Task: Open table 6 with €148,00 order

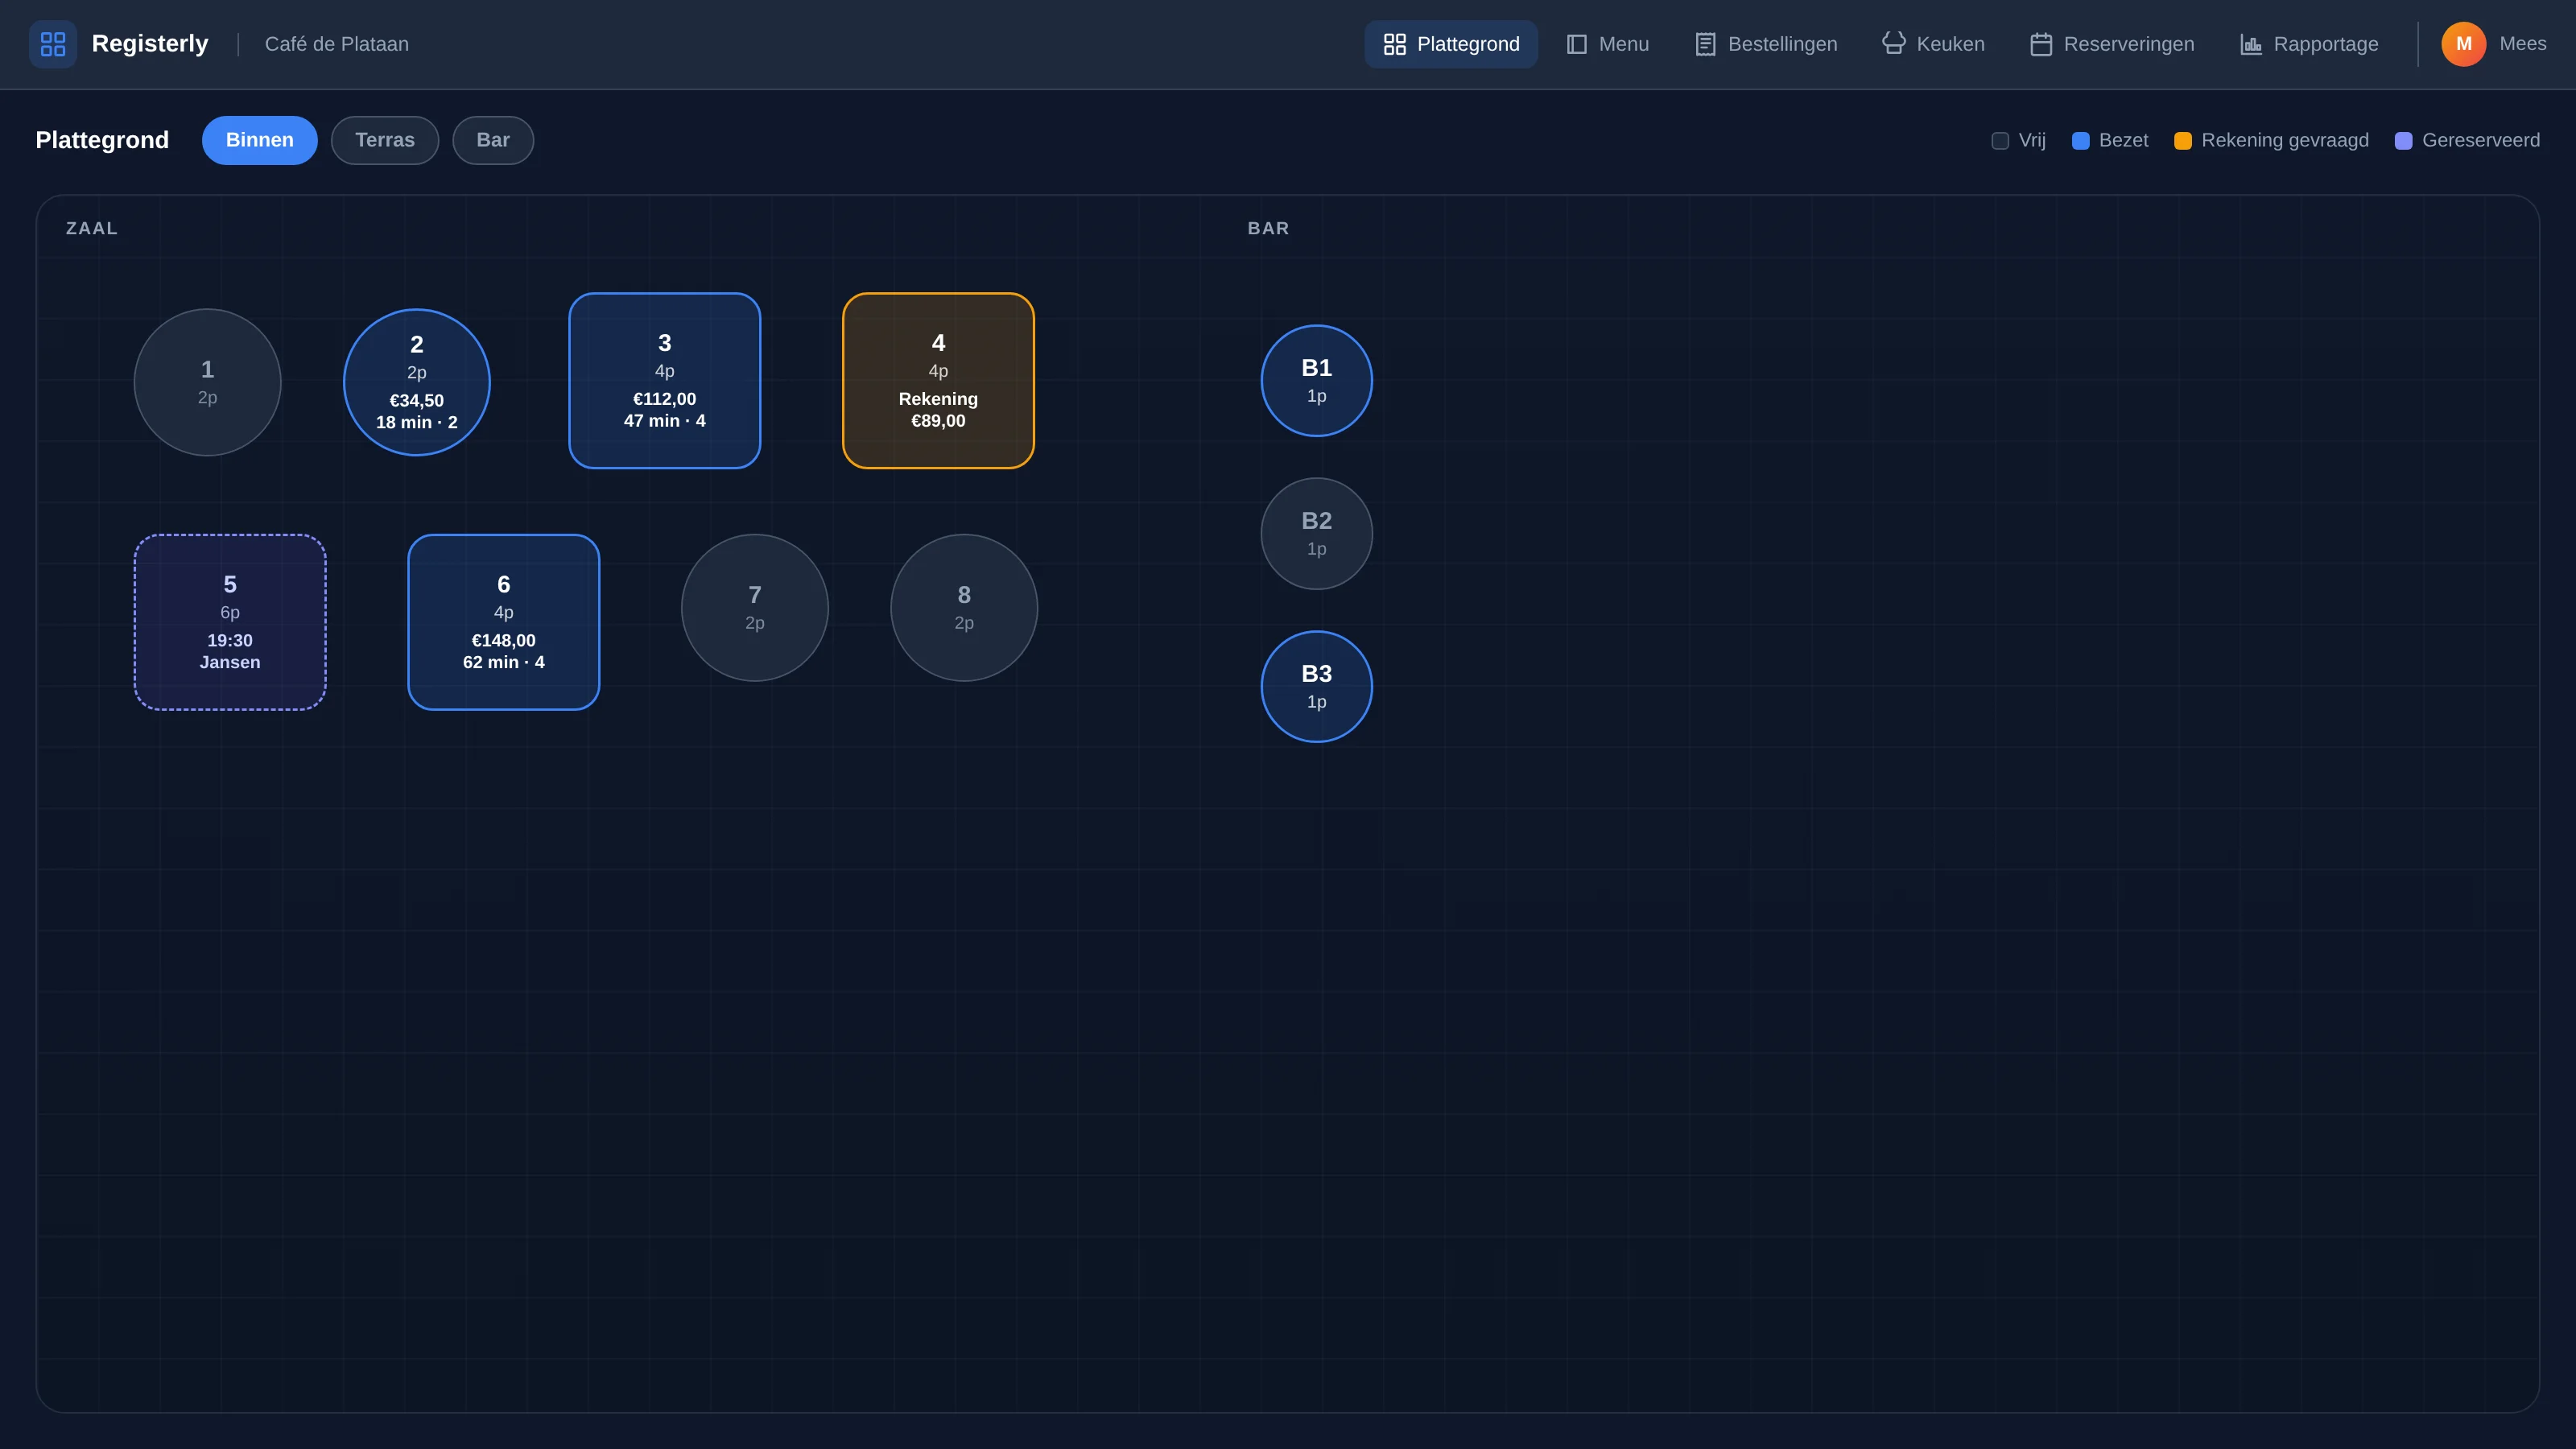Action: [503, 622]
